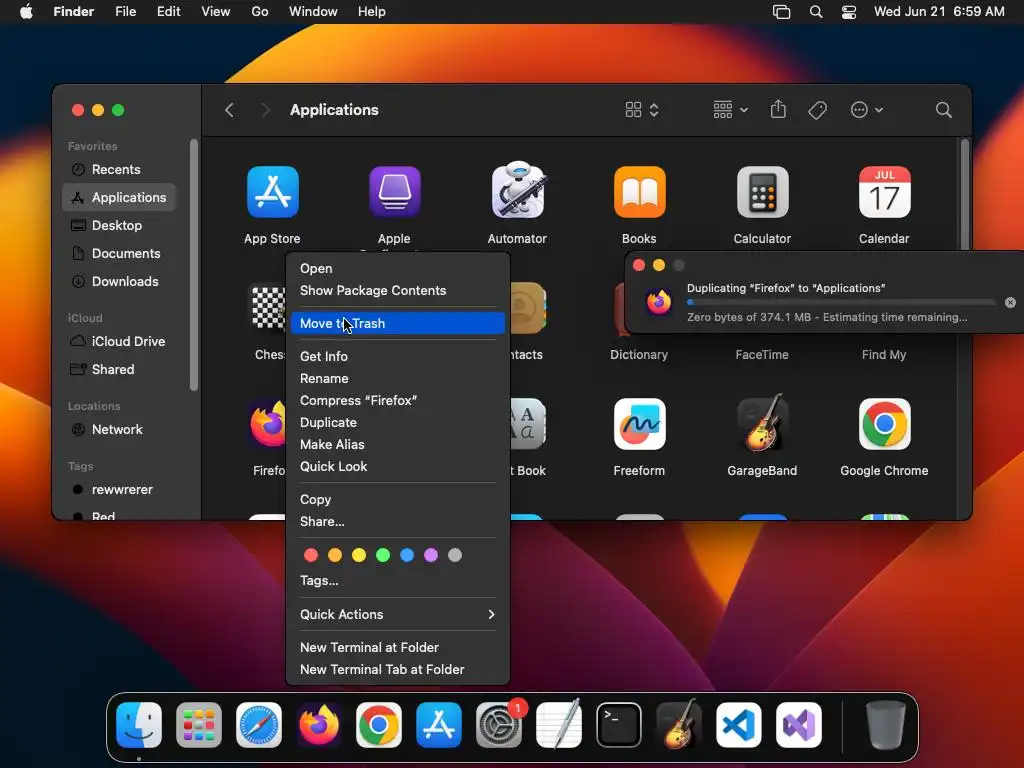Apply the green tag color
This screenshot has width=1024, height=768.
tap(383, 555)
